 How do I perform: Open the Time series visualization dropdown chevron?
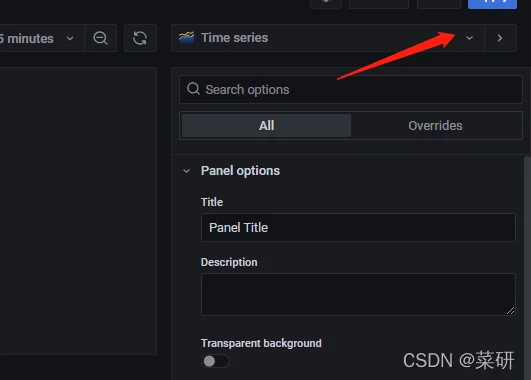pos(469,38)
